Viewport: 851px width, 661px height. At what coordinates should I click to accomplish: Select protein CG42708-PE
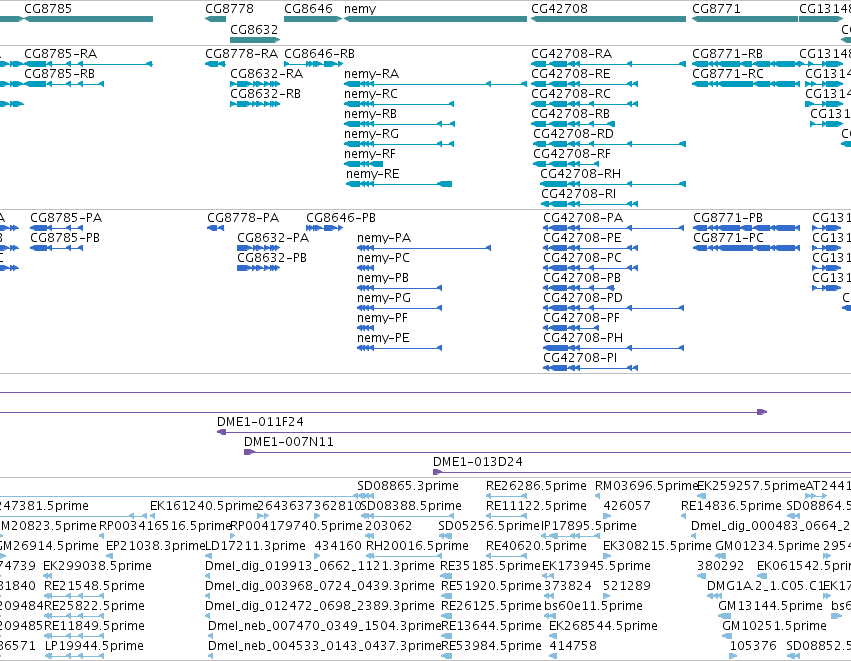pos(590,248)
